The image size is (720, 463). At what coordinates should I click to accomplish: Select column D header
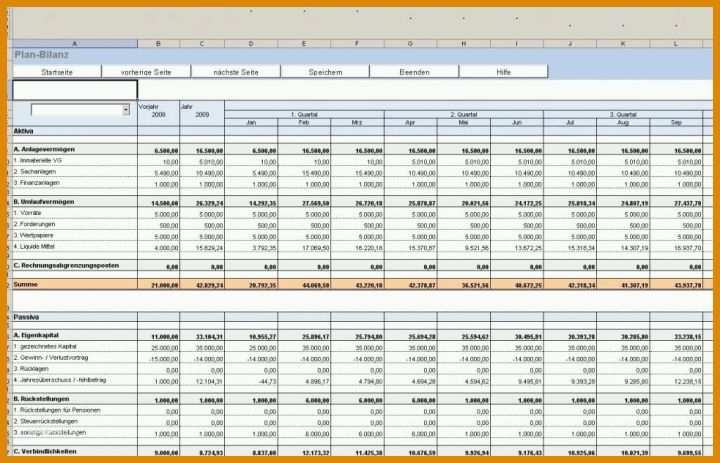pos(251,44)
